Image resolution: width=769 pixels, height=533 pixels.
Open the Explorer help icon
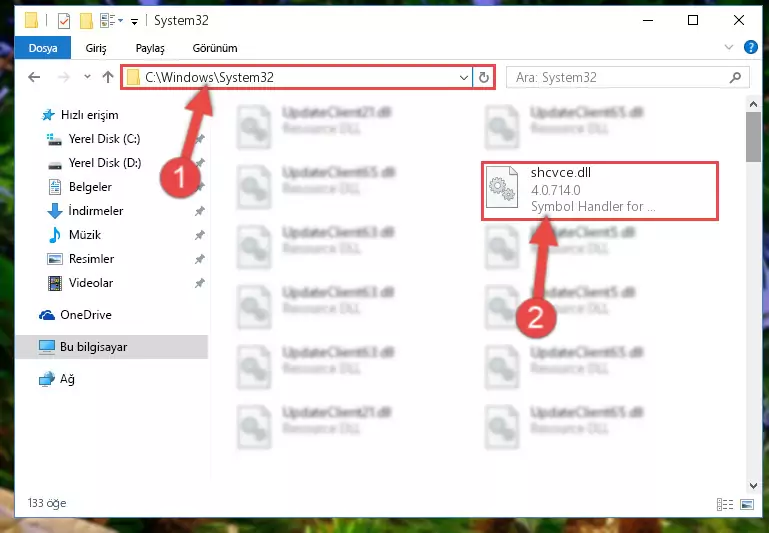tap(750, 48)
